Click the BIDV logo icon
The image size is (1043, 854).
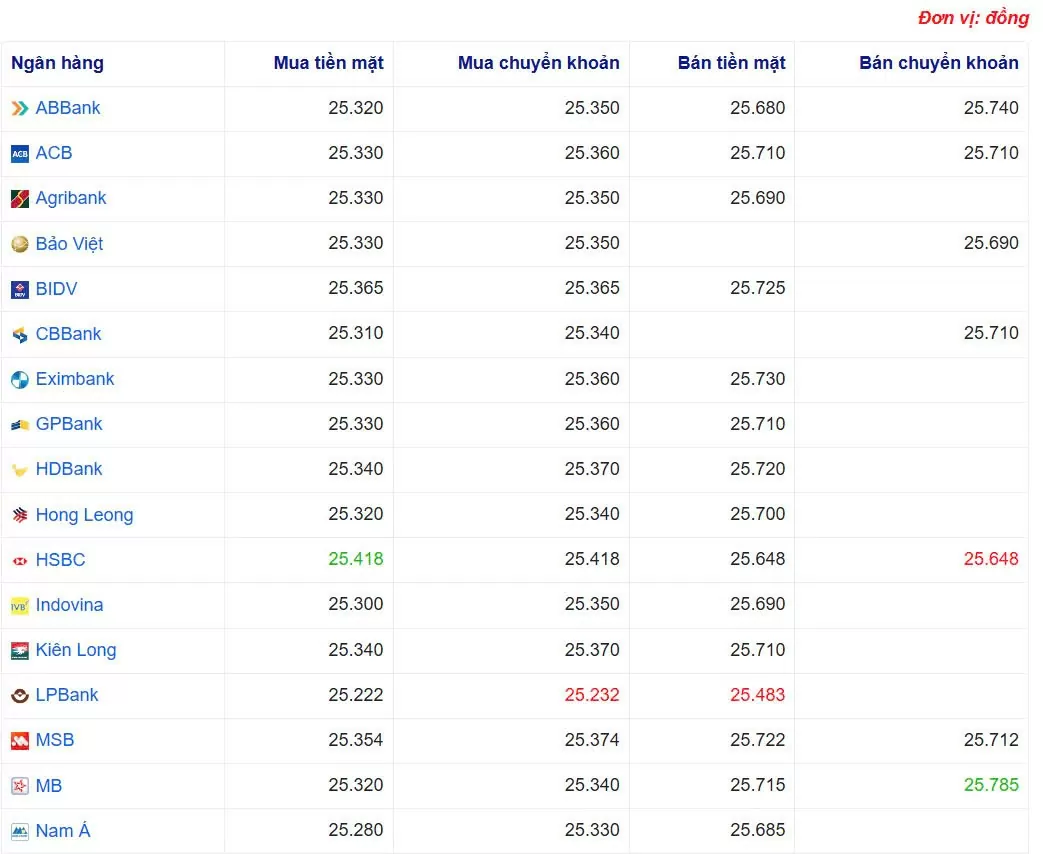[x=20, y=290]
